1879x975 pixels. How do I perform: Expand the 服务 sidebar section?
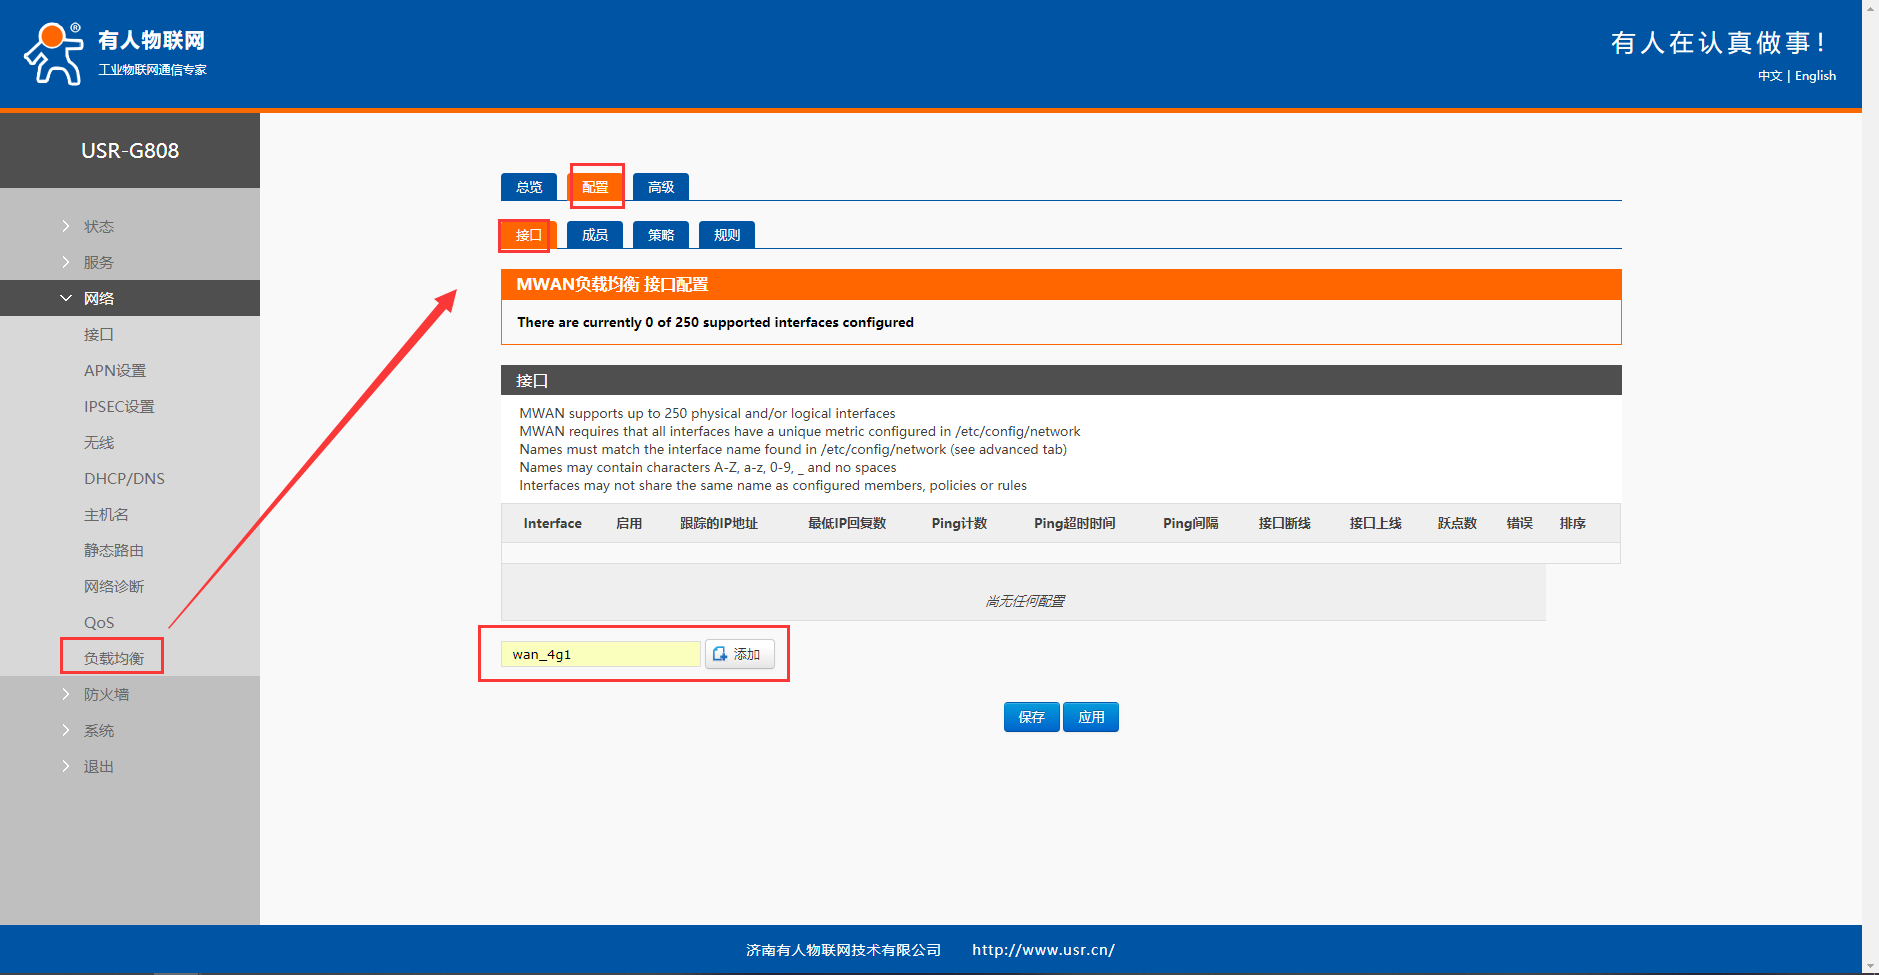tap(98, 263)
